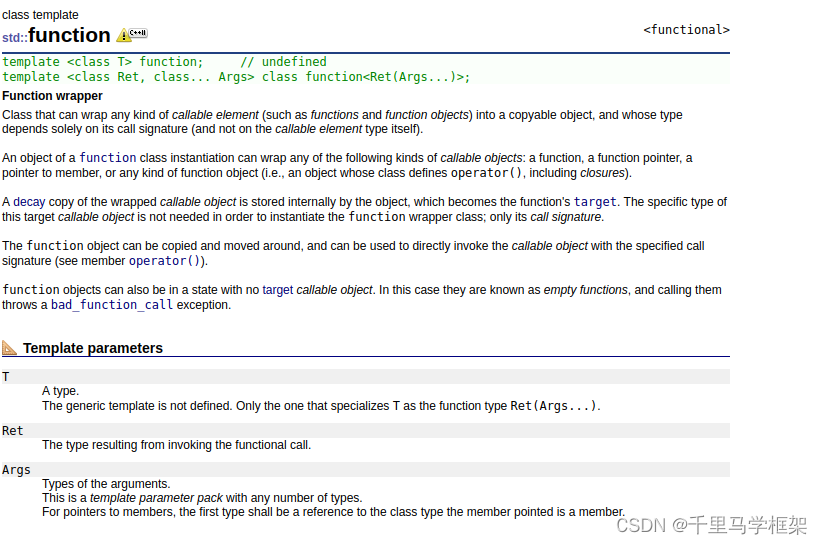Click 'The type resulting from invoking' description
The width and height of the screenshot is (822, 544).
[x=177, y=445]
